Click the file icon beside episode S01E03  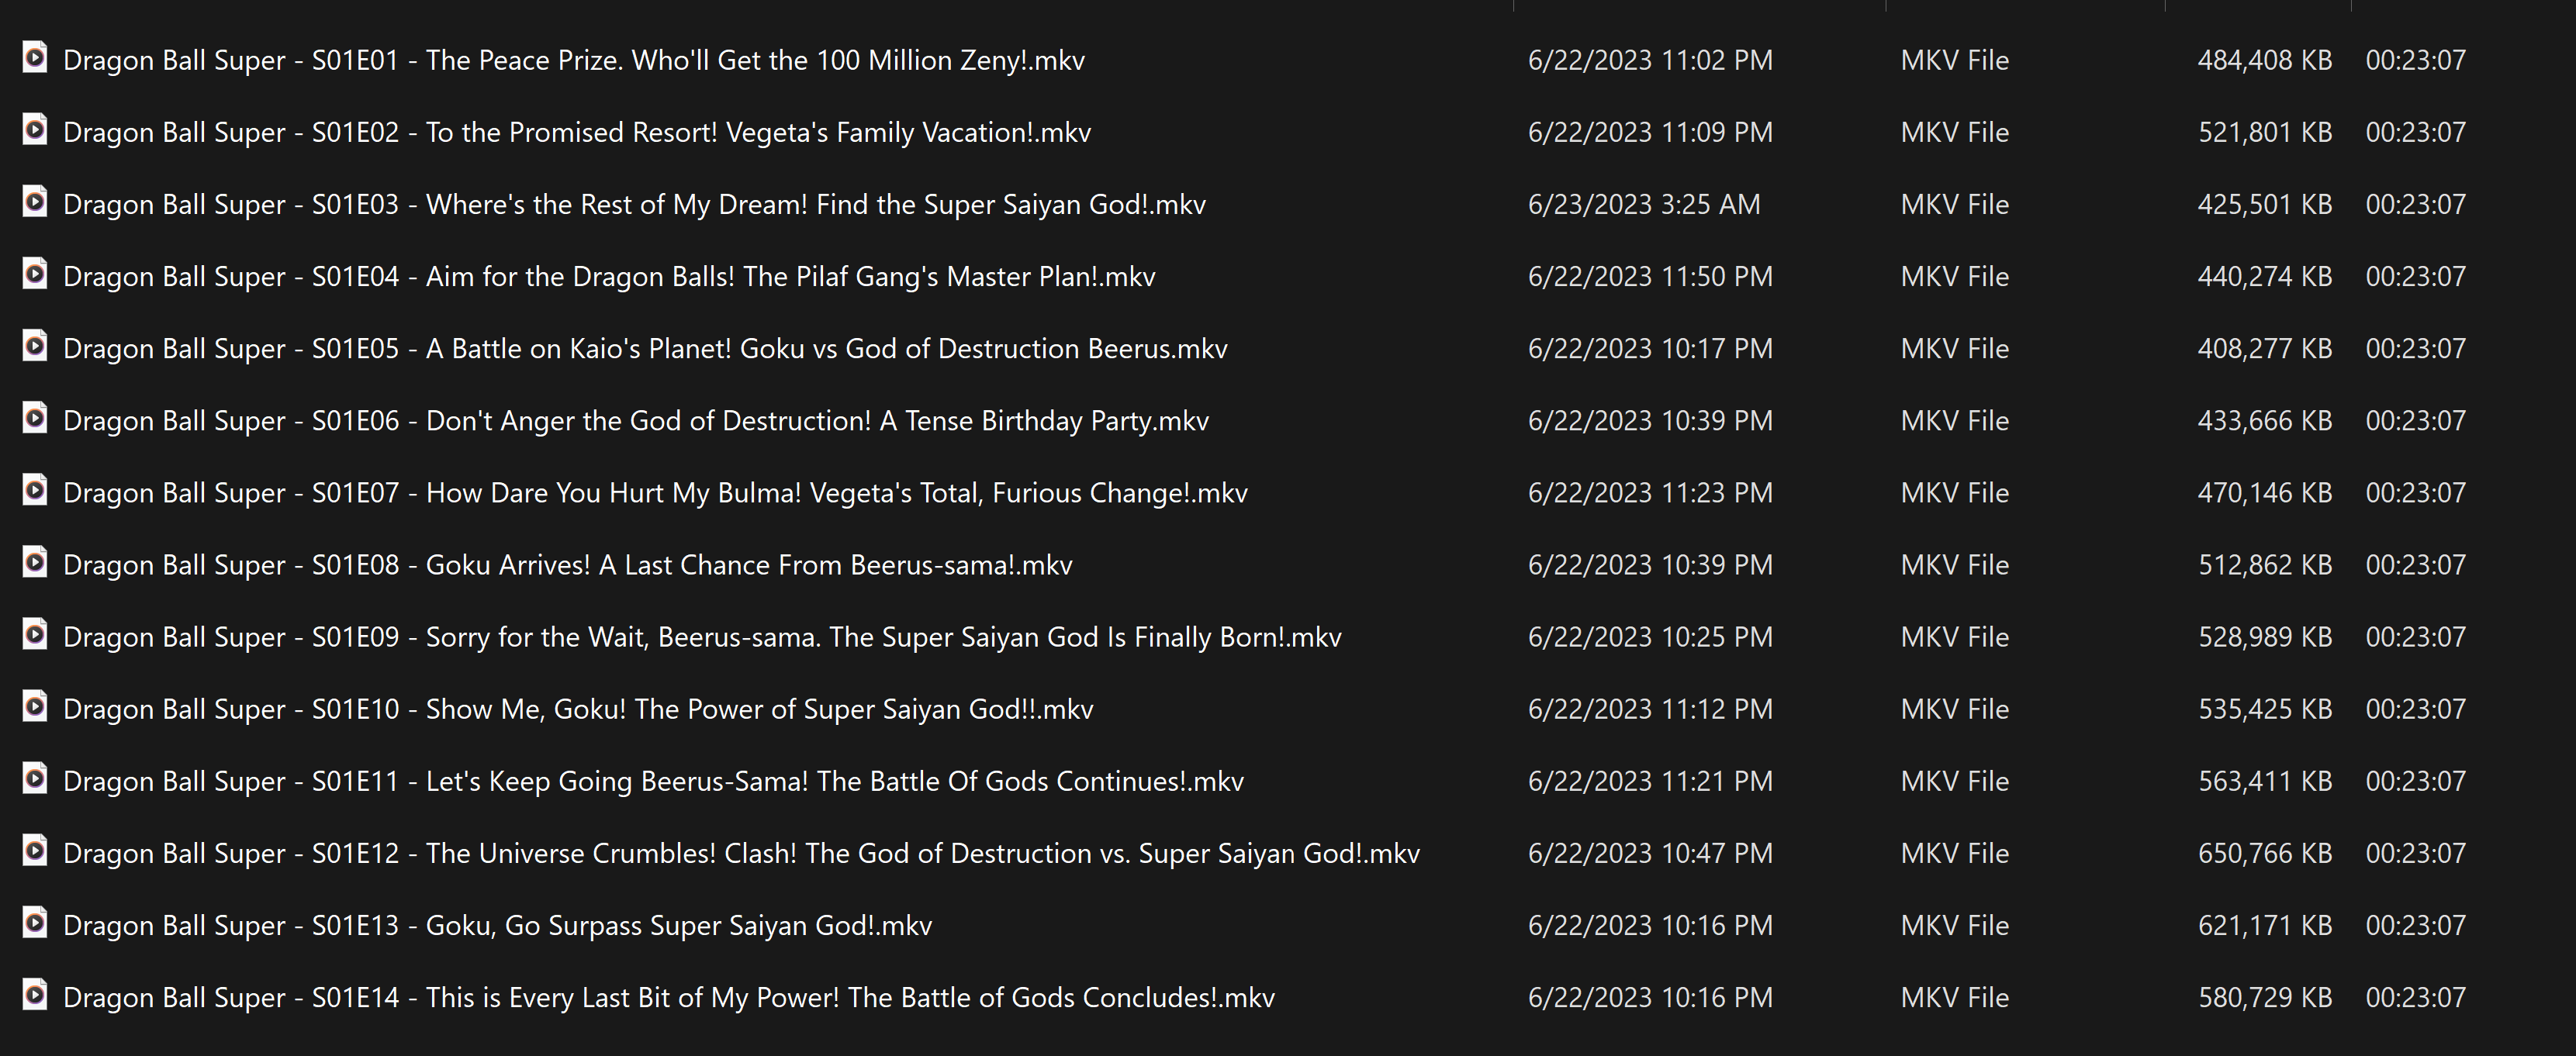coord(35,201)
